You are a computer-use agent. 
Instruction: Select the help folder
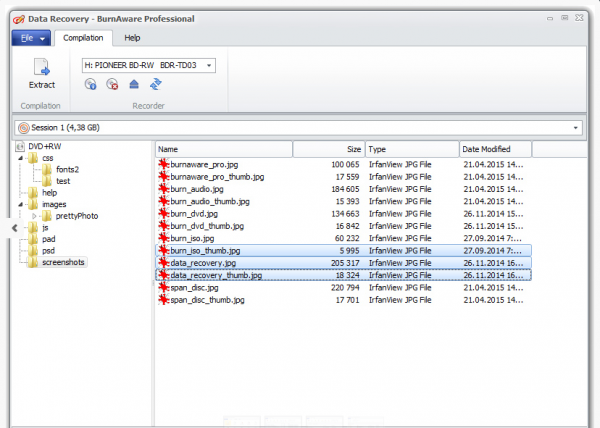point(49,193)
